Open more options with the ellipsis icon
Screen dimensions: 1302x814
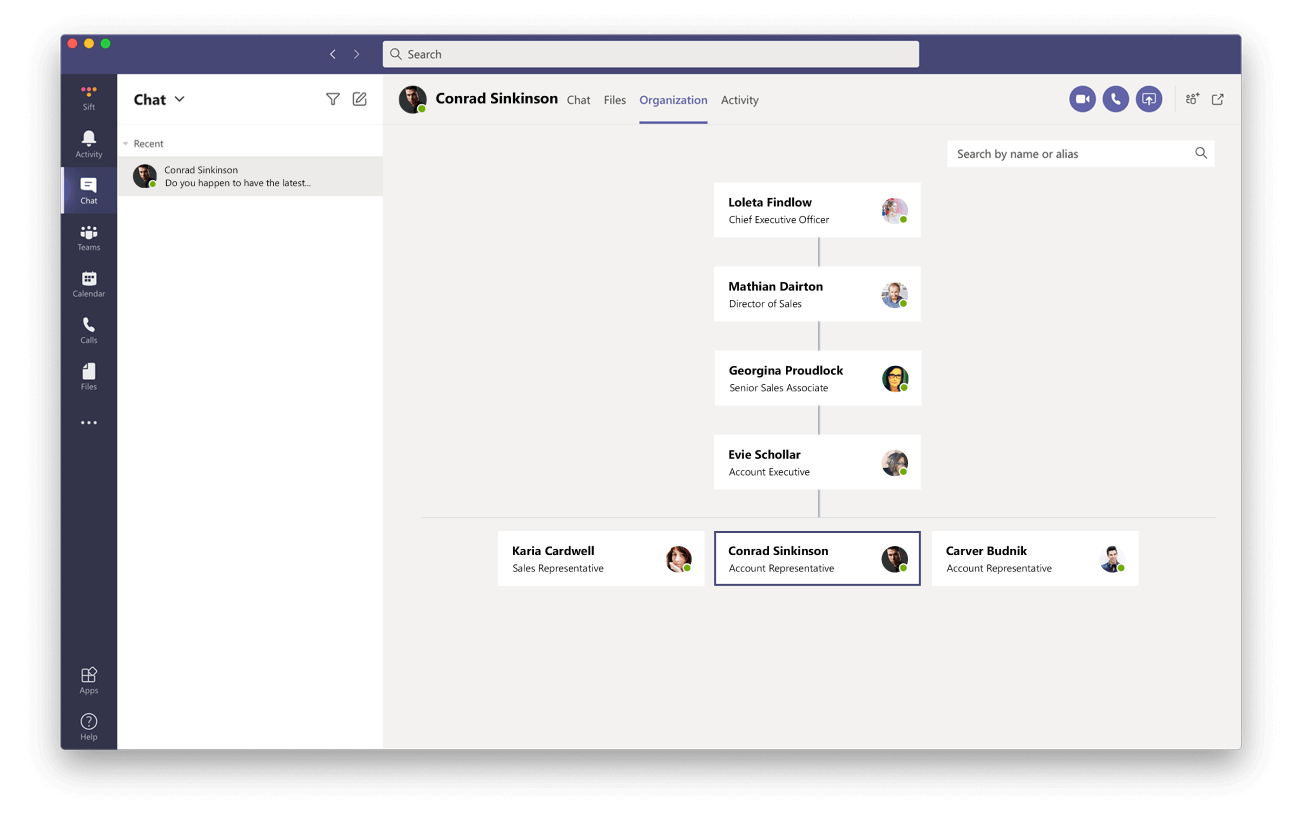click(x=88, y=422)
